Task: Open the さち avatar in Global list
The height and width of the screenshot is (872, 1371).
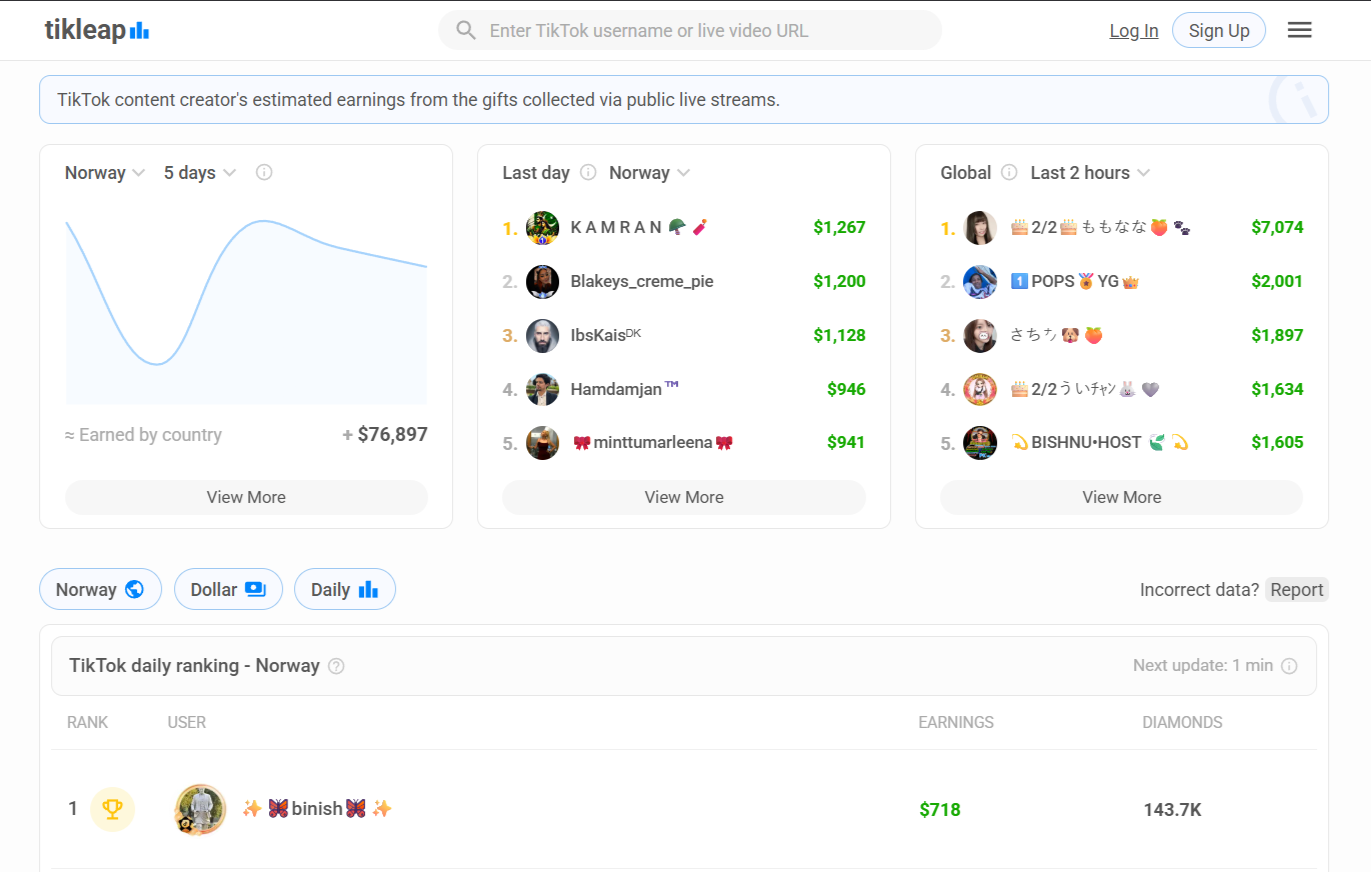Action: tap(980, 335)
